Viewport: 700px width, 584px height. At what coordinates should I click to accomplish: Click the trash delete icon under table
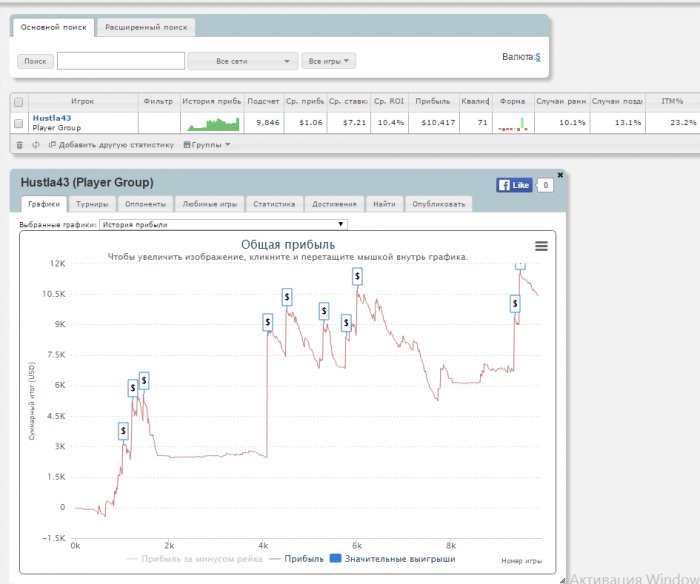[x=19, y=145]
